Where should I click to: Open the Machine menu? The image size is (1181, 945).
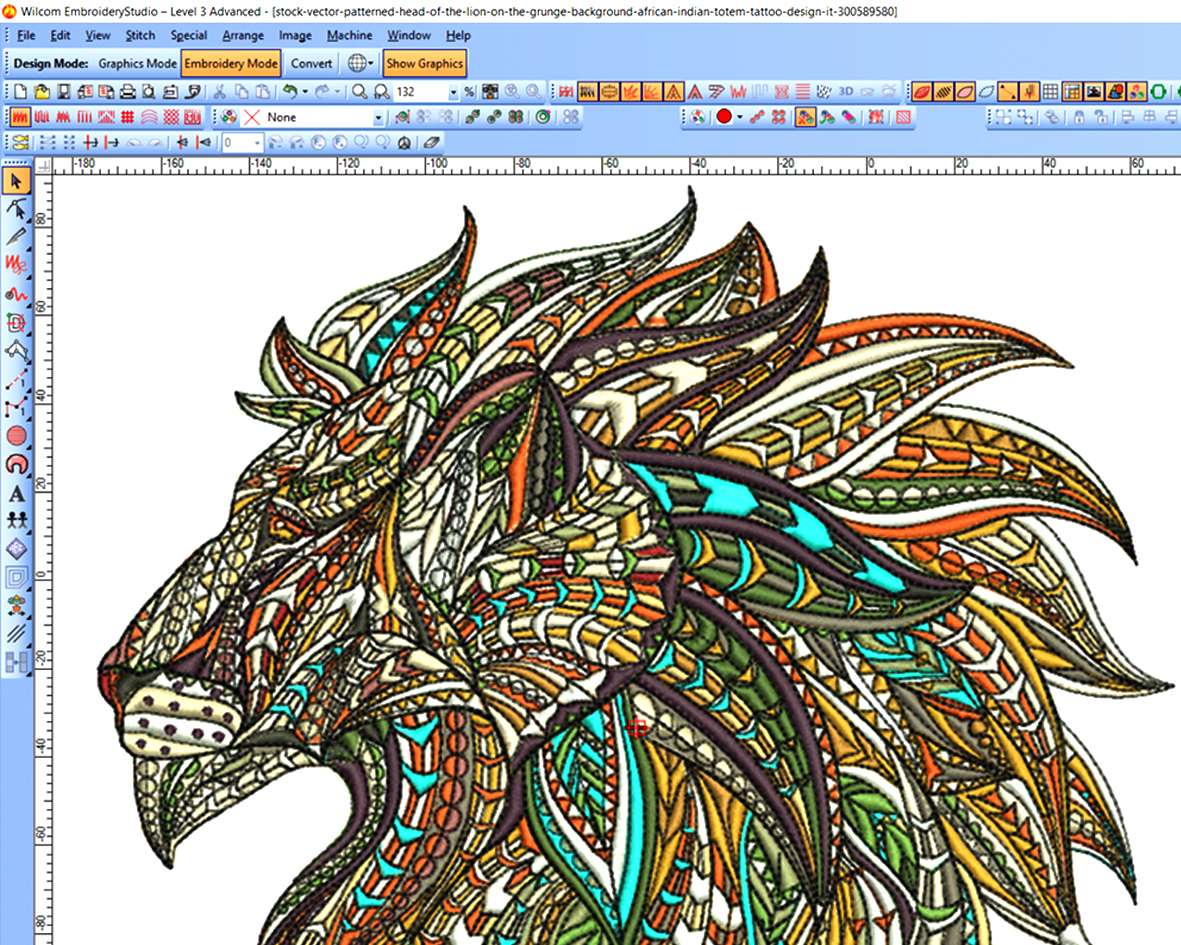pos(349,35)
